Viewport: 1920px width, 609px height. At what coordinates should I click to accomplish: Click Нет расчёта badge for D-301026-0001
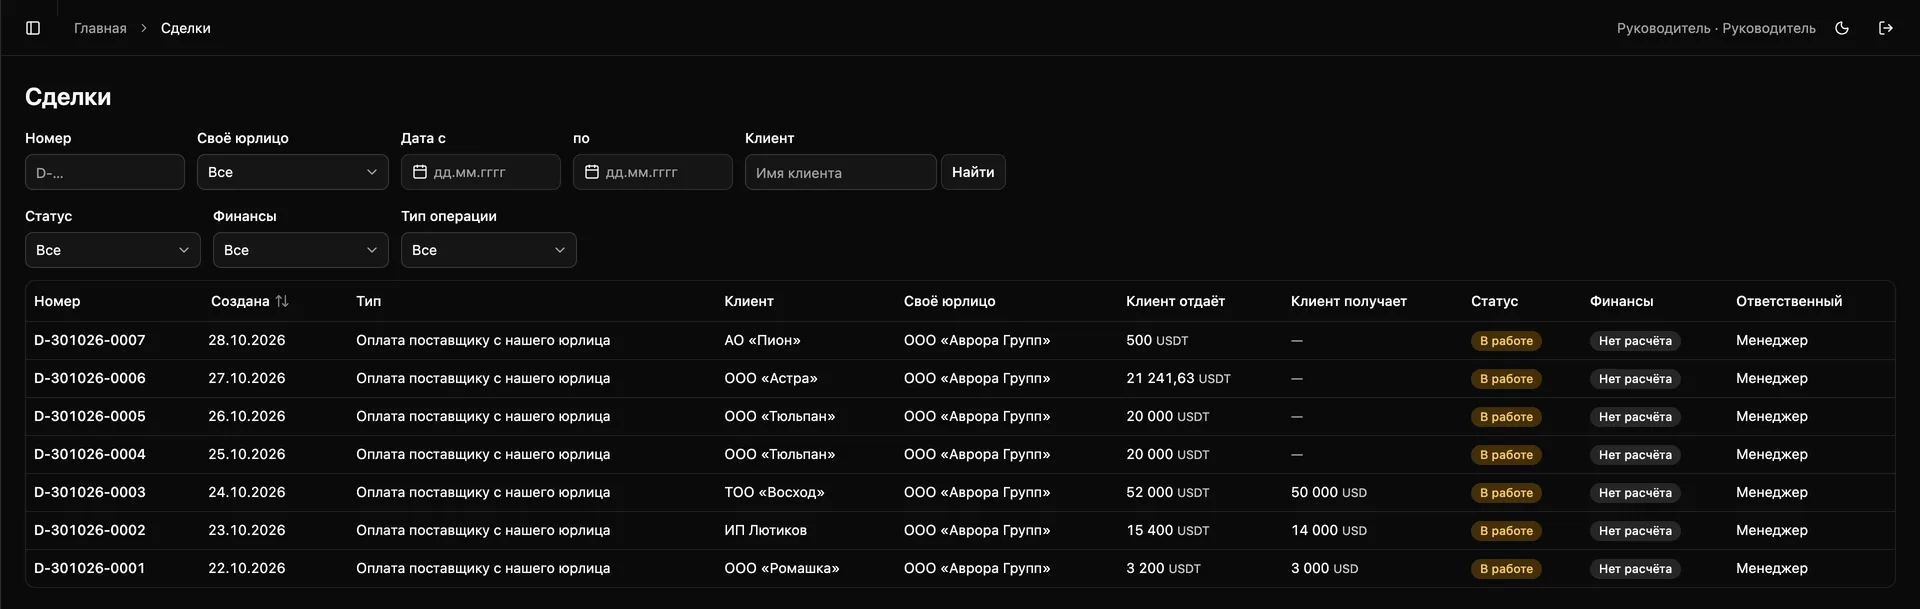pyautogui.click(x=1635, y=569)
